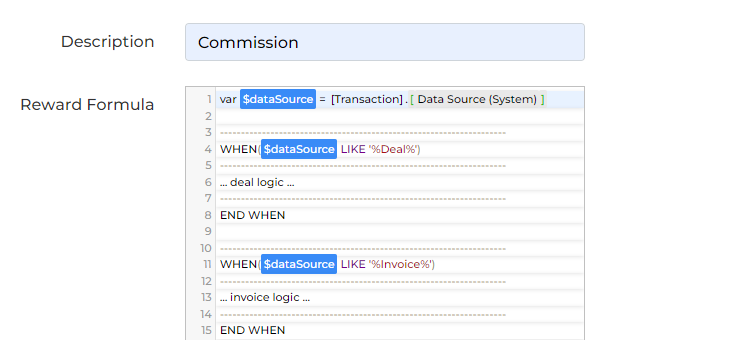This screenshot has height=361, width=741.
Task: Click the WHEN keyword on line 4
Action: 239,149
